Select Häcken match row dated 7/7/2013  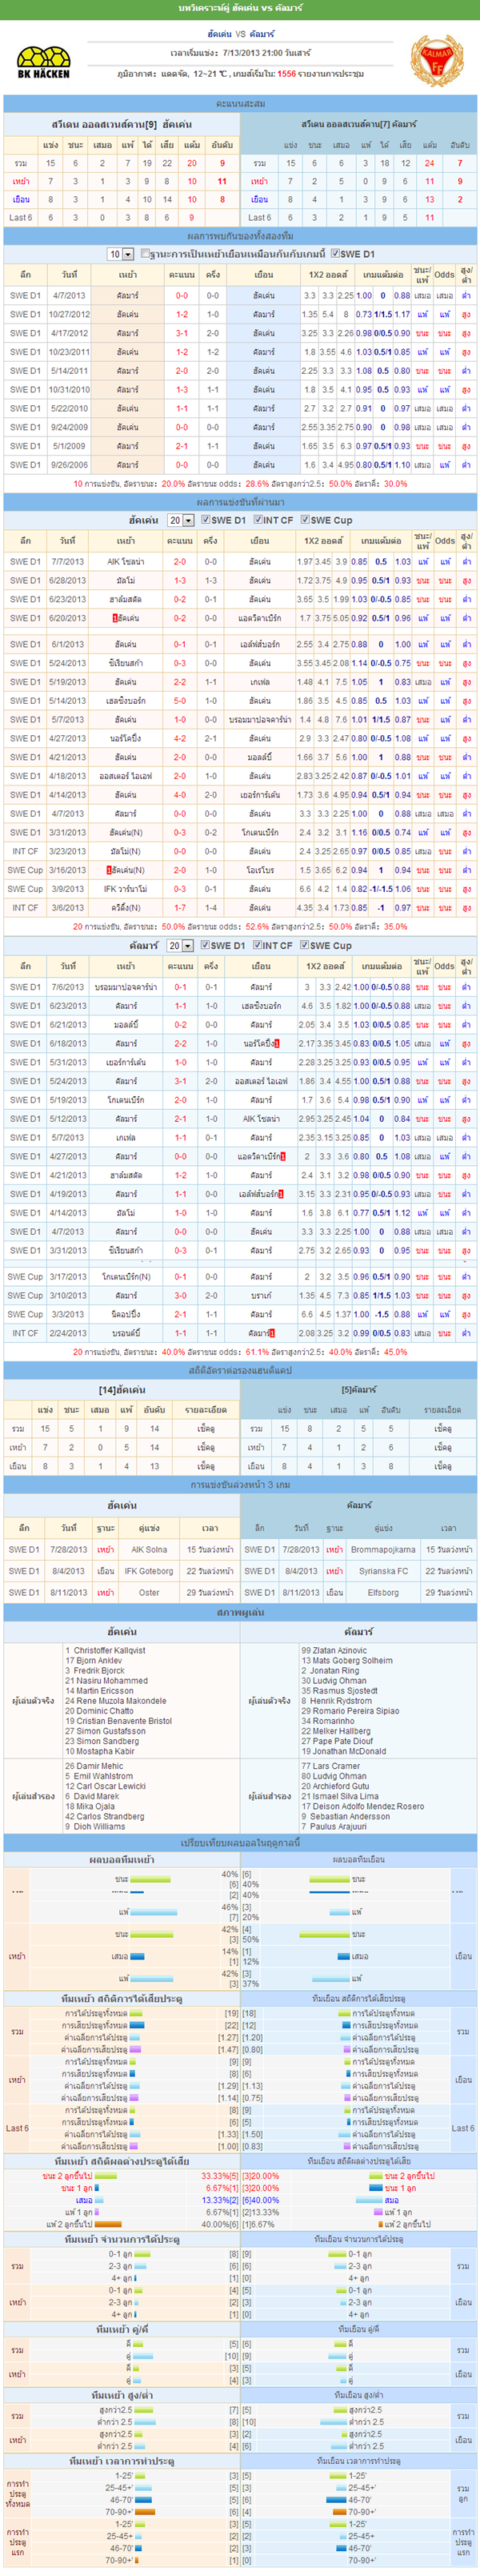pos(240,562)
